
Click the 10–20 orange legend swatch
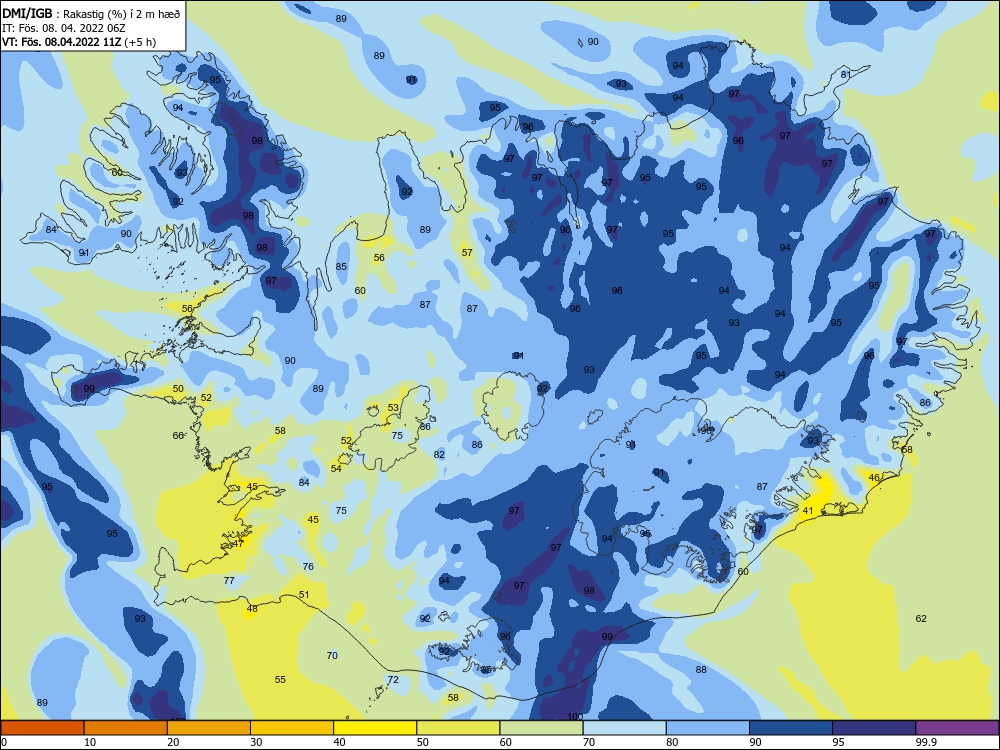pyautogui.click(x=126, y=728)
